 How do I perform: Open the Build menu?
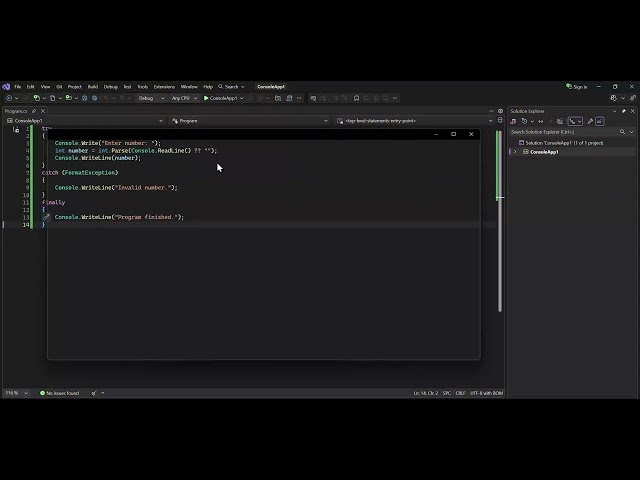(93, 87)
